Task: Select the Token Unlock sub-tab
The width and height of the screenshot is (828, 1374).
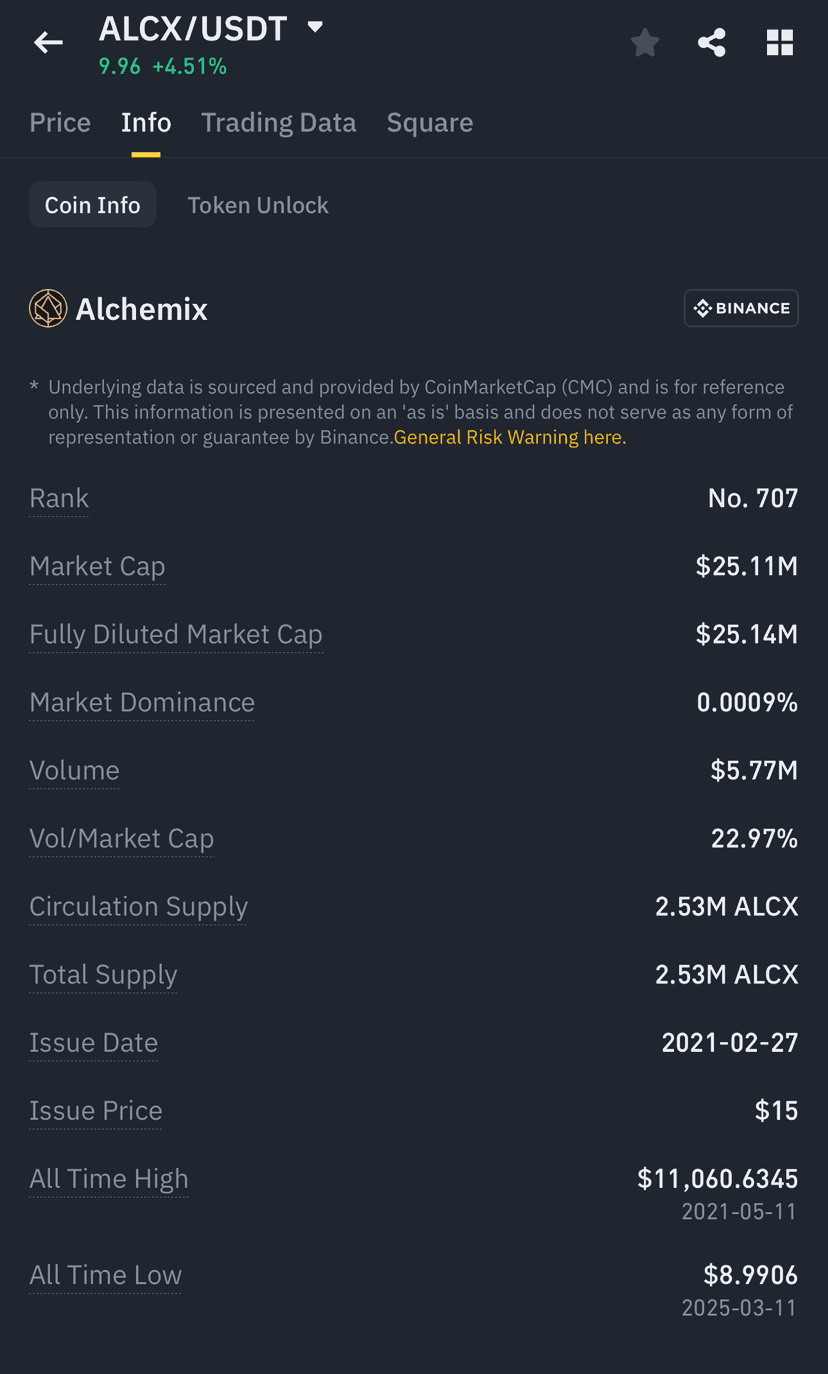Action: 258,205
